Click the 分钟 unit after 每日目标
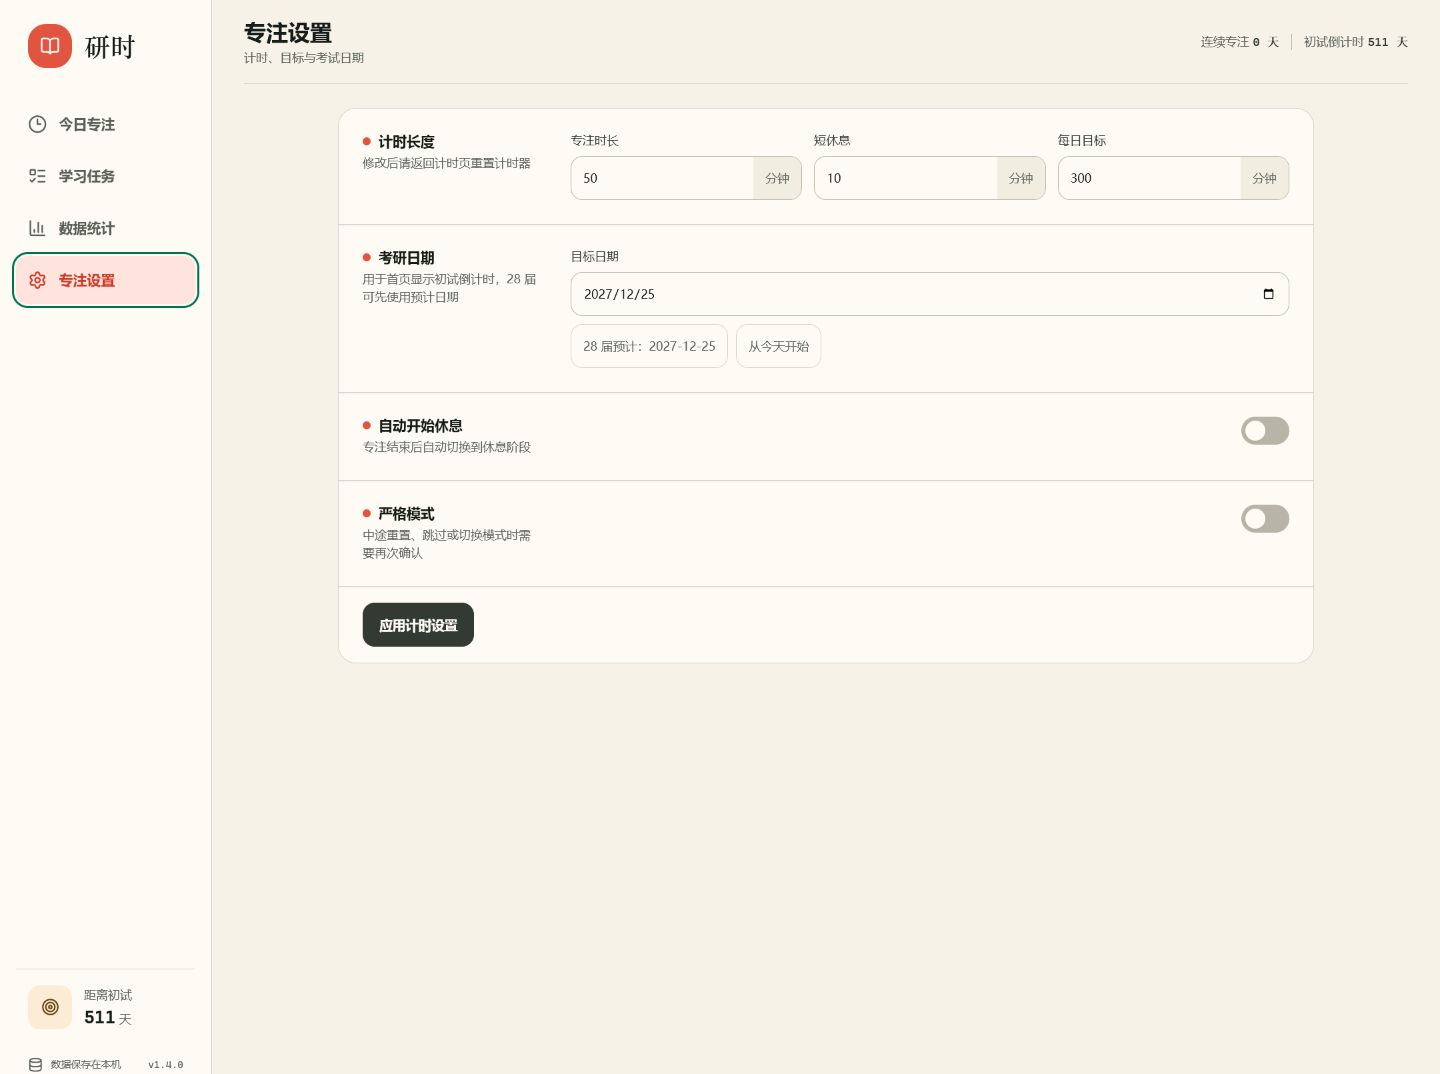This screenshot has width=1440, height=1074. 1264,178
